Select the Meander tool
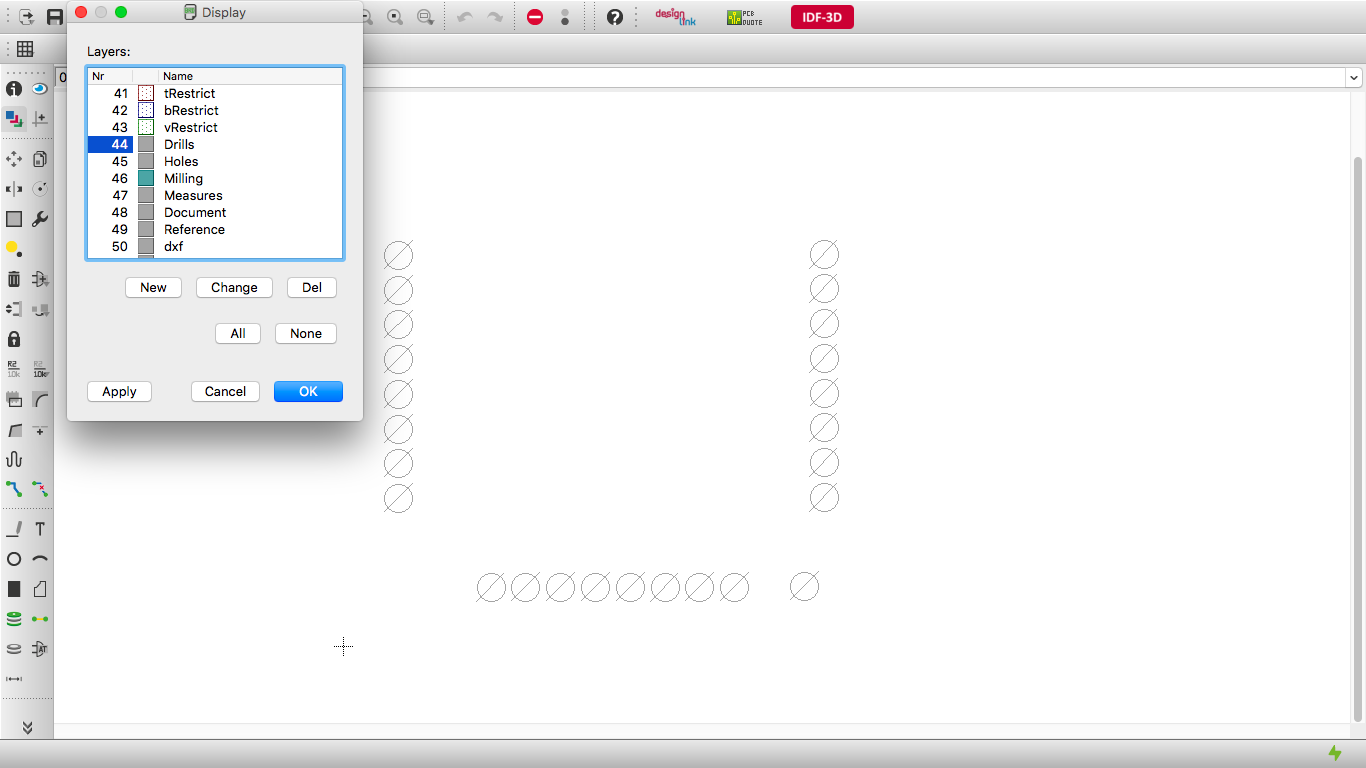 (x=14, y=459)
